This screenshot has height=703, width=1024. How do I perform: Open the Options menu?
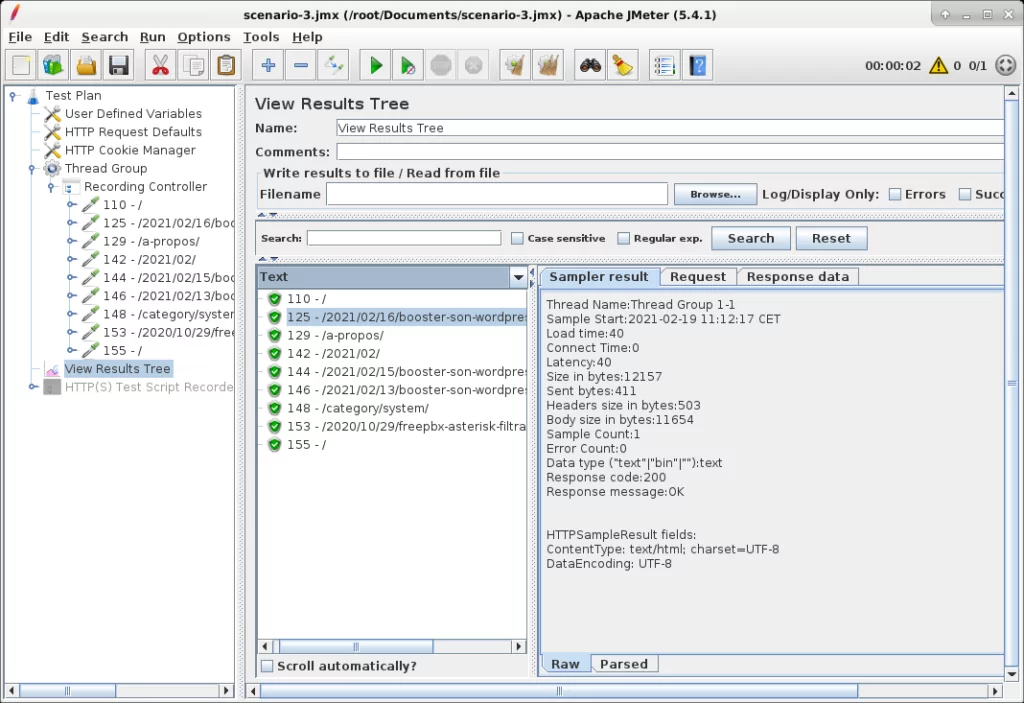204,37
